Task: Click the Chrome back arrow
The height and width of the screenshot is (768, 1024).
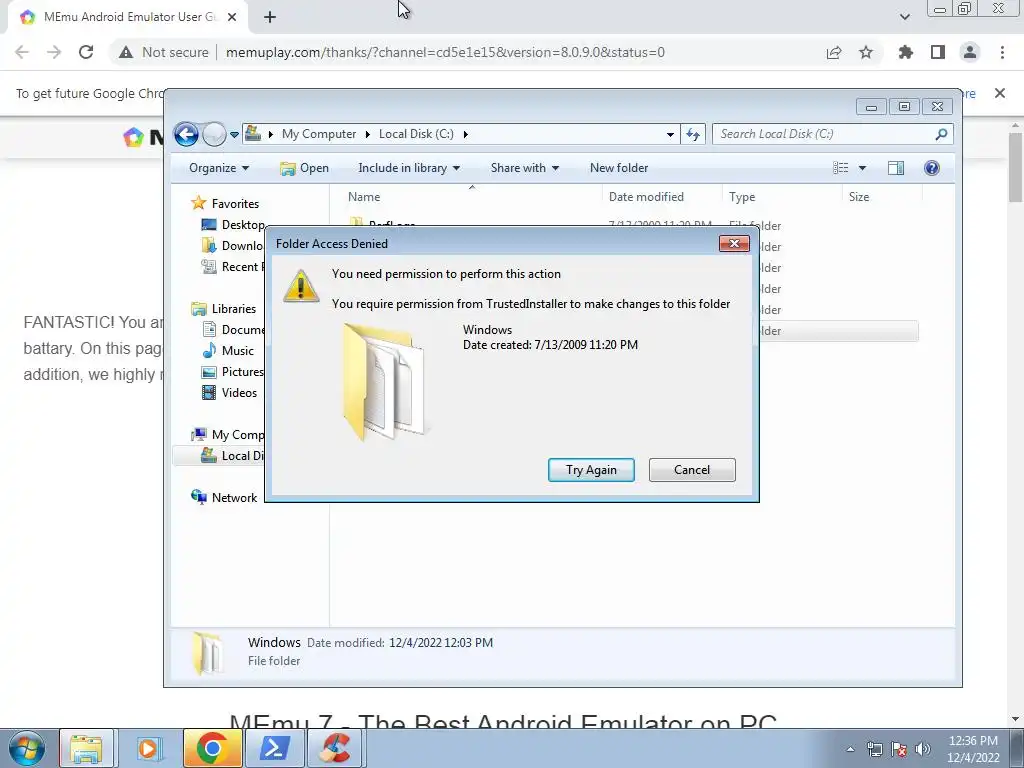Action: tap(22, 52)
